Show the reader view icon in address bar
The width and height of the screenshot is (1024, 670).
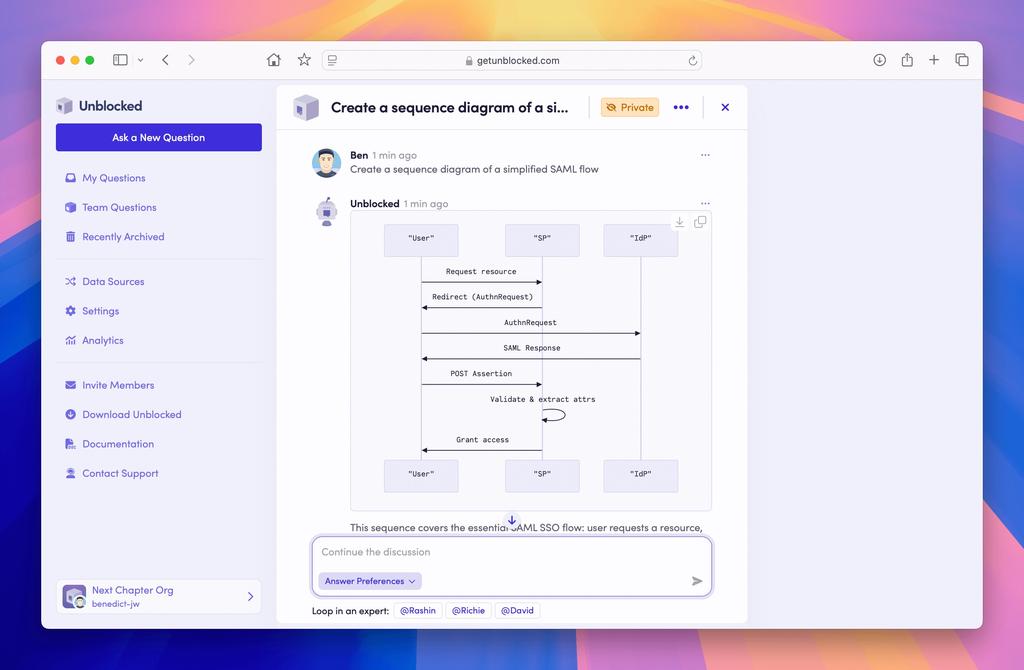pos(332,60)
